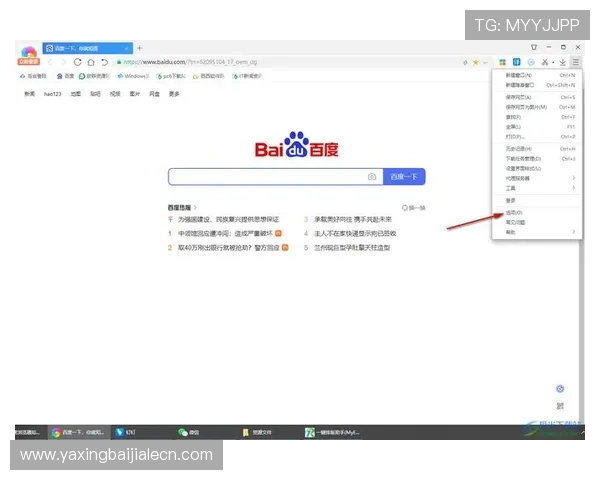Open the colorful grid apps extension icon
This screenshot has height=480, width=600.
502,62
